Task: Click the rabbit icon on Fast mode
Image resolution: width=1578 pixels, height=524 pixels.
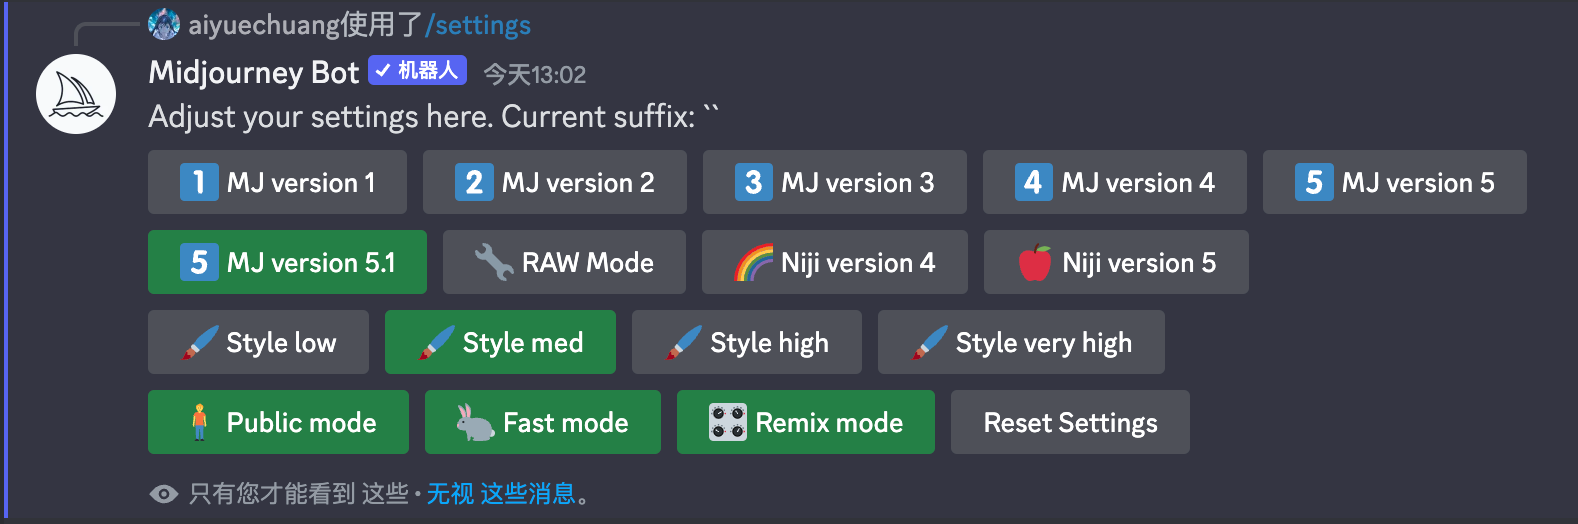Action: tap(475, 422)
